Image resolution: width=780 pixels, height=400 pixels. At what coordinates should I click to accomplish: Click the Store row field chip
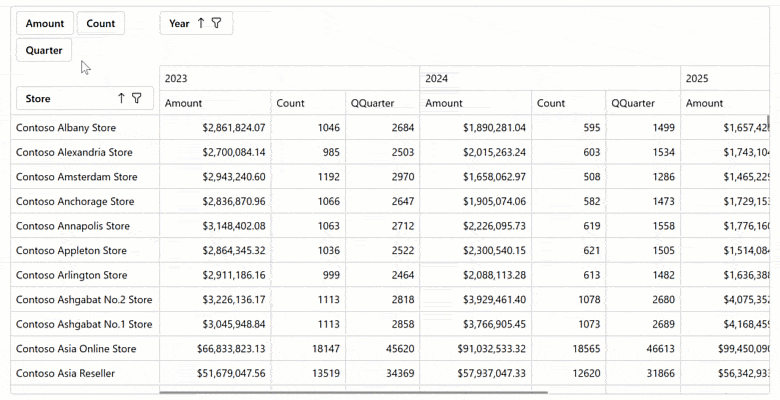[85, 99]
